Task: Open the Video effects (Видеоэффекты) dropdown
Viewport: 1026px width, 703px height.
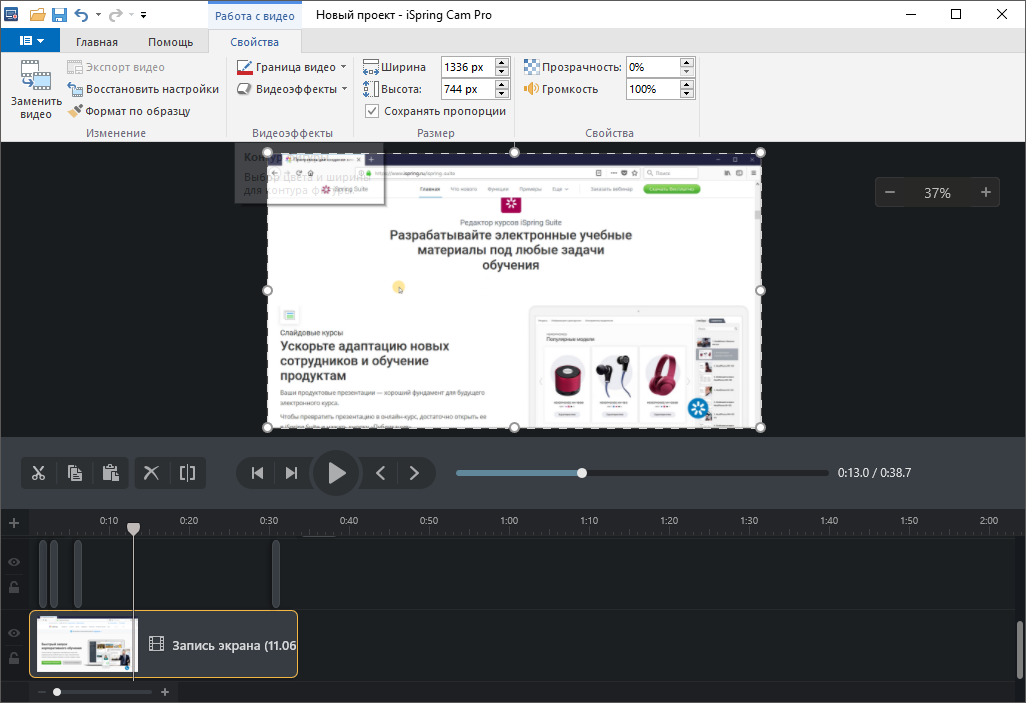Action: [292, 89]
